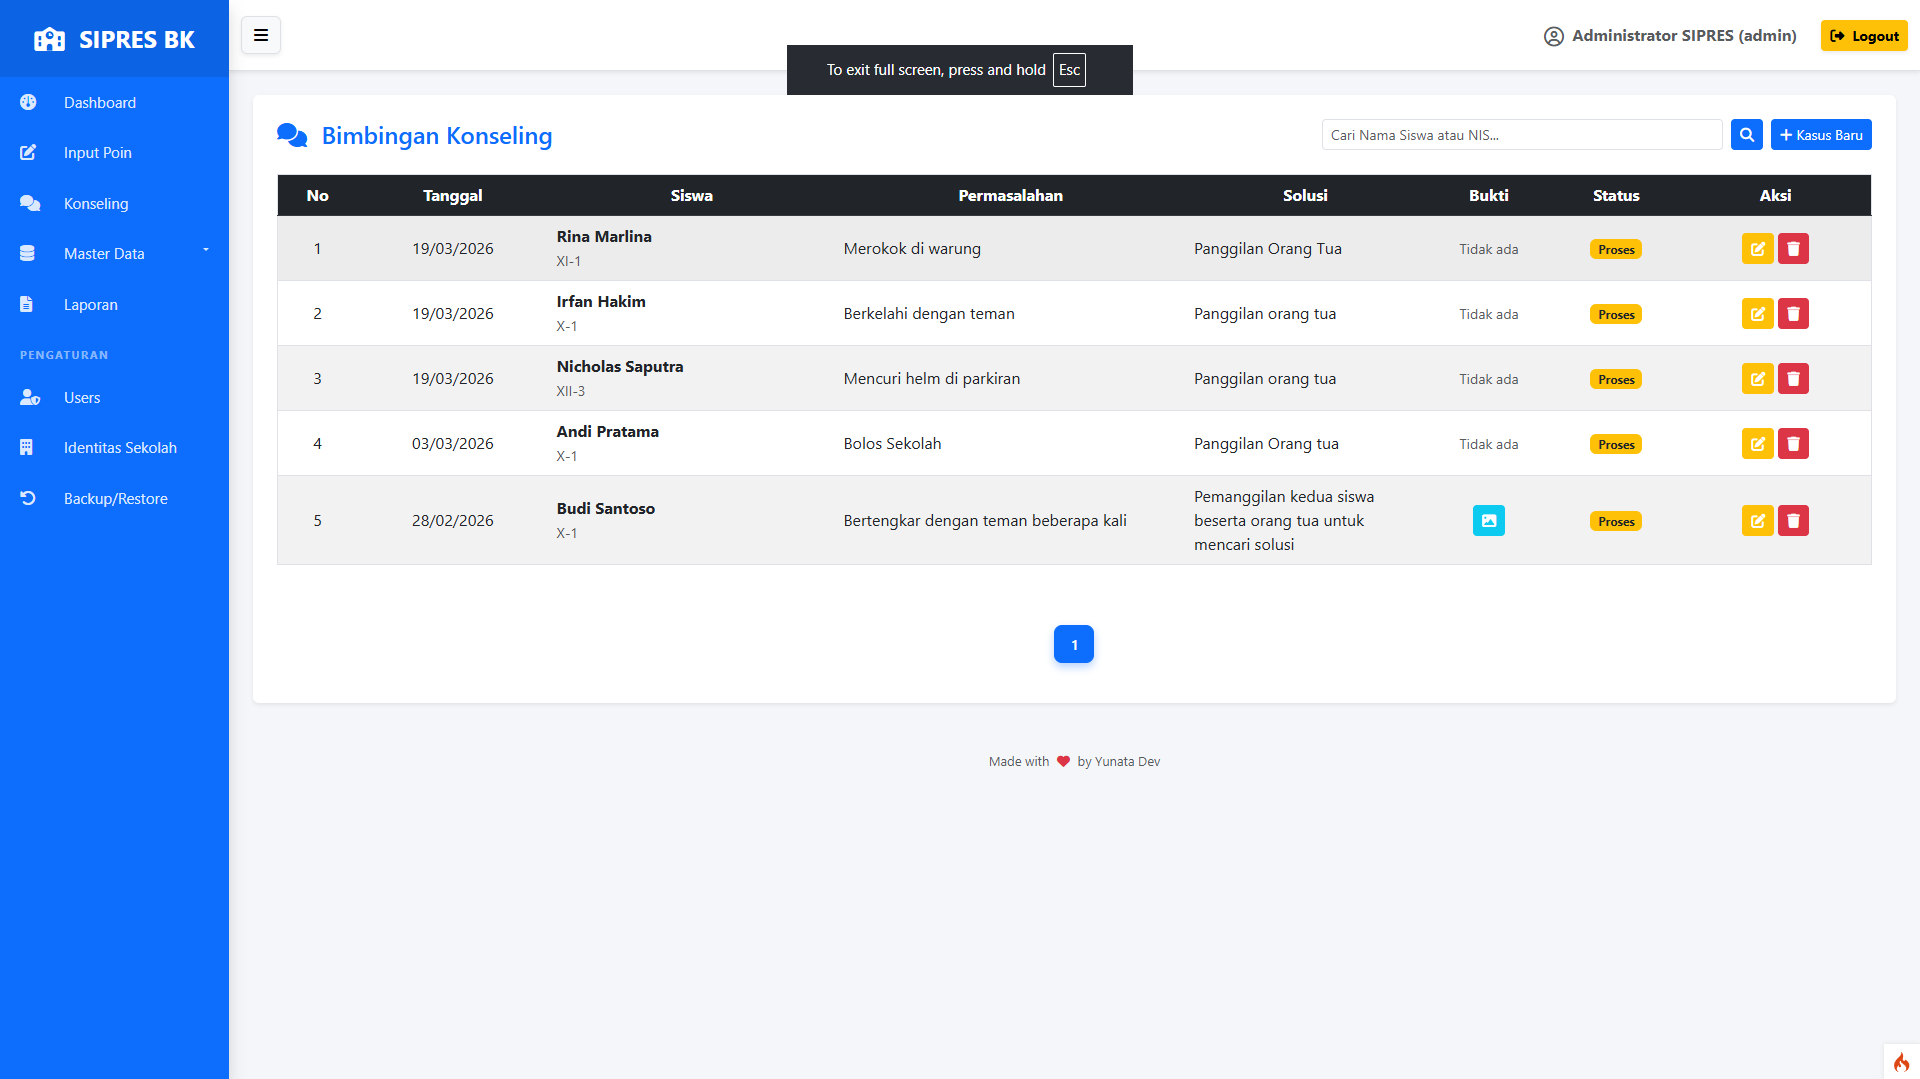Open Backup/Restore settings

coord(116,499)
